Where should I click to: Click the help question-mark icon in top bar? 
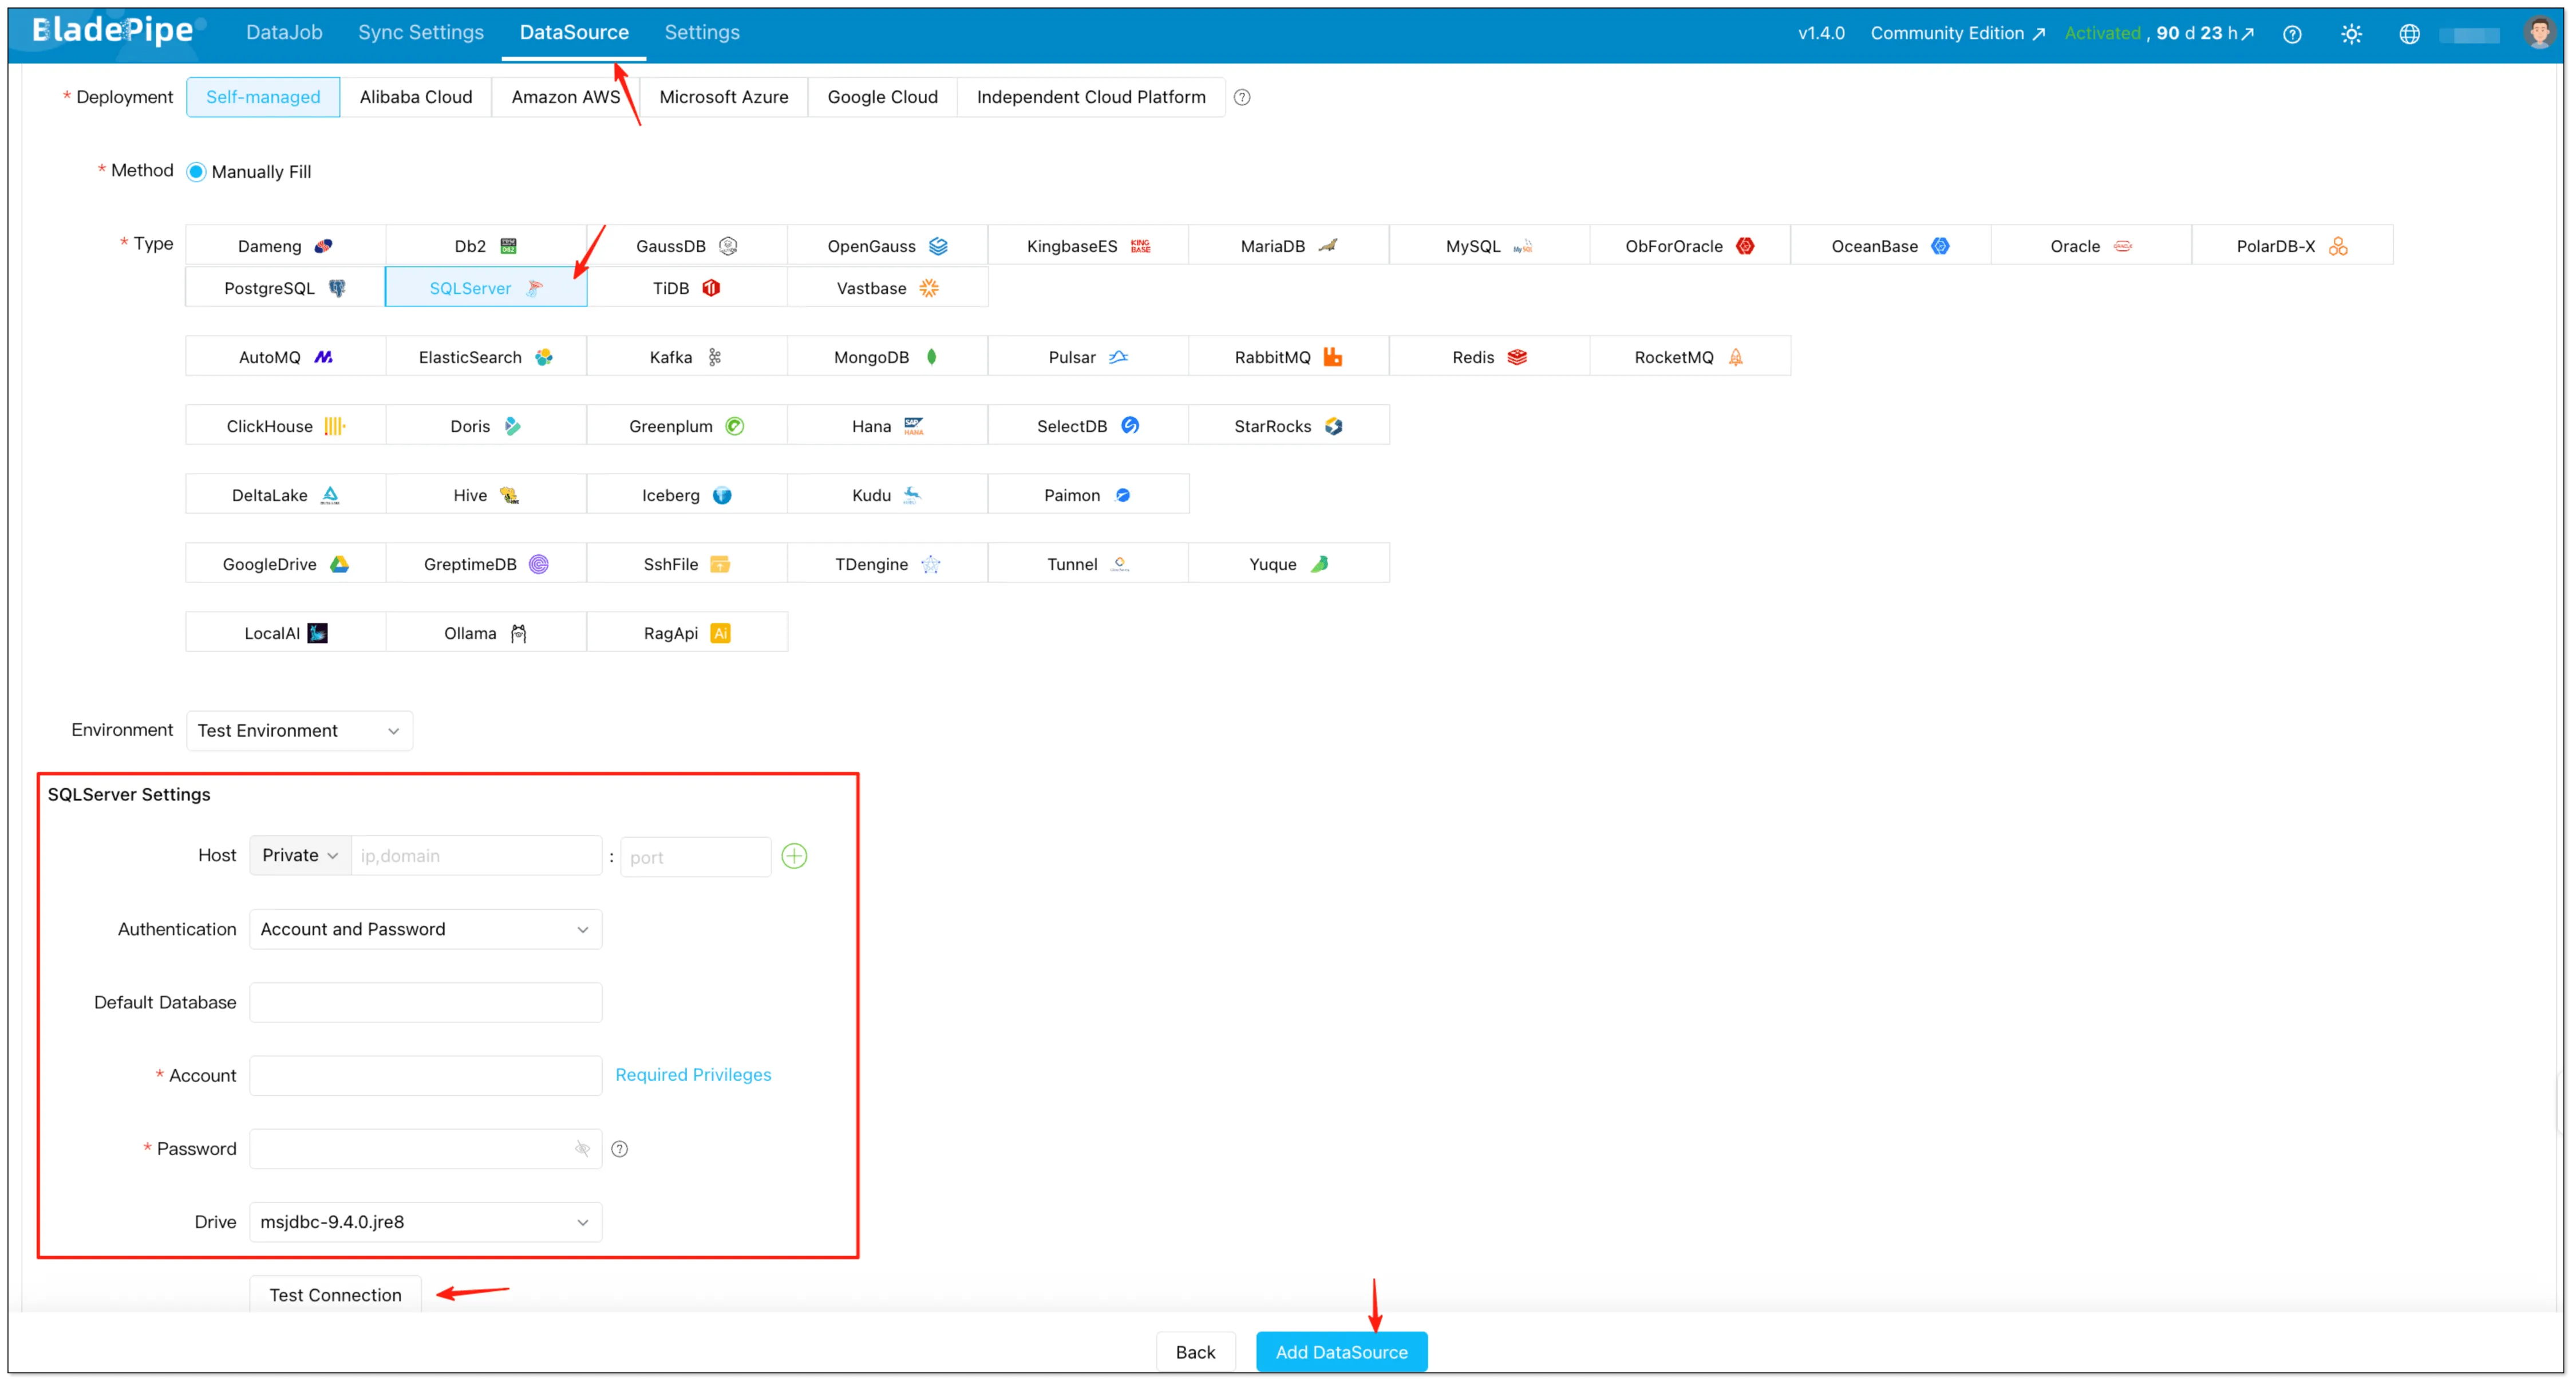pos(2292,33)
